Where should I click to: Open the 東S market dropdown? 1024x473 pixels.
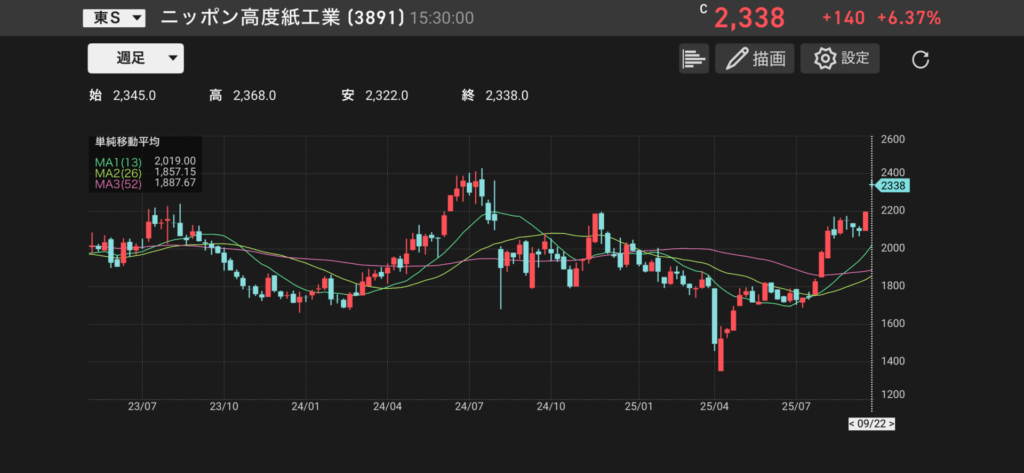coord(114,18)
